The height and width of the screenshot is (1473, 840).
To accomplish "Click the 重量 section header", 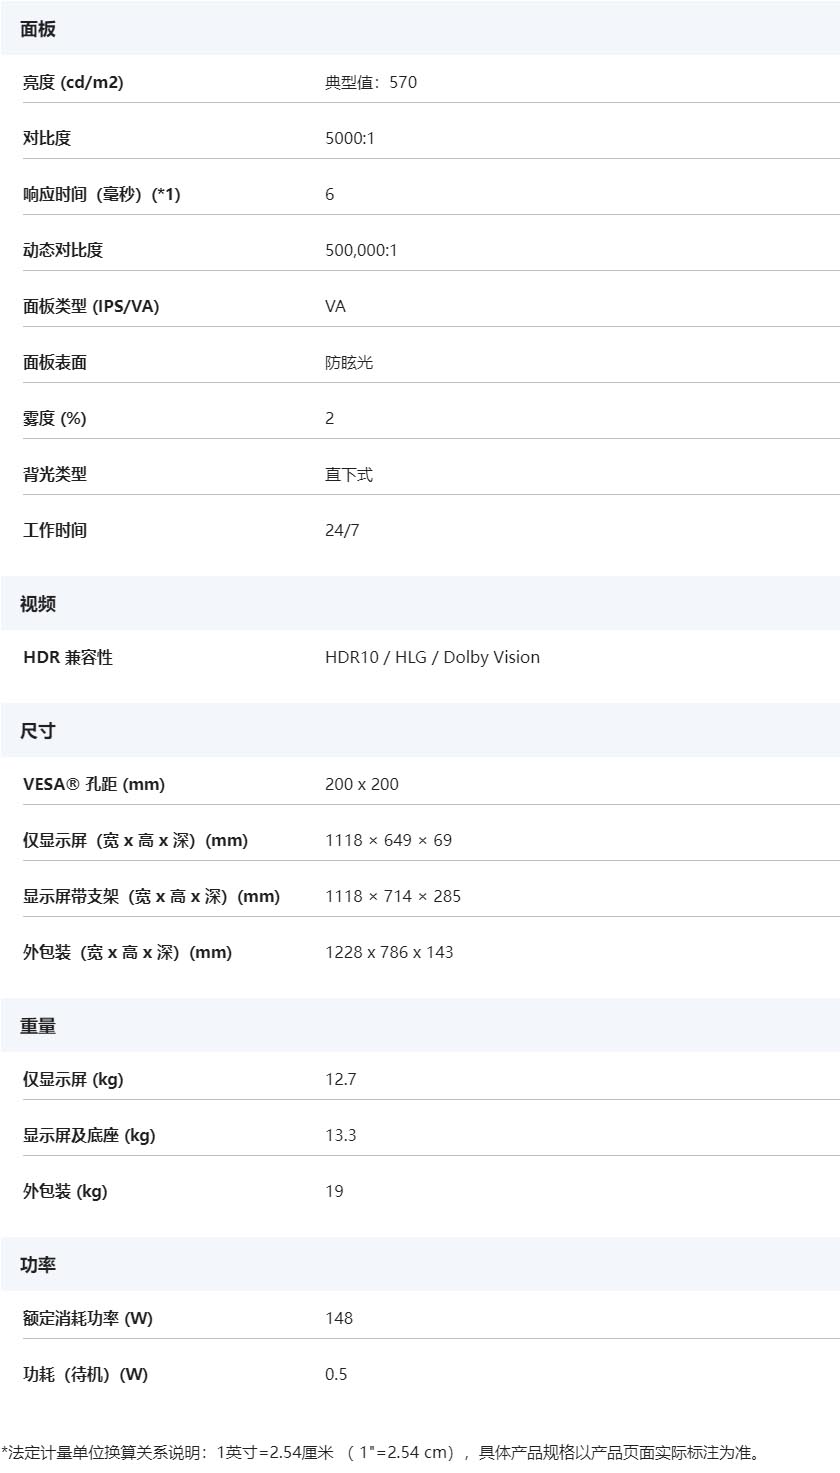I will [38, 1026].
